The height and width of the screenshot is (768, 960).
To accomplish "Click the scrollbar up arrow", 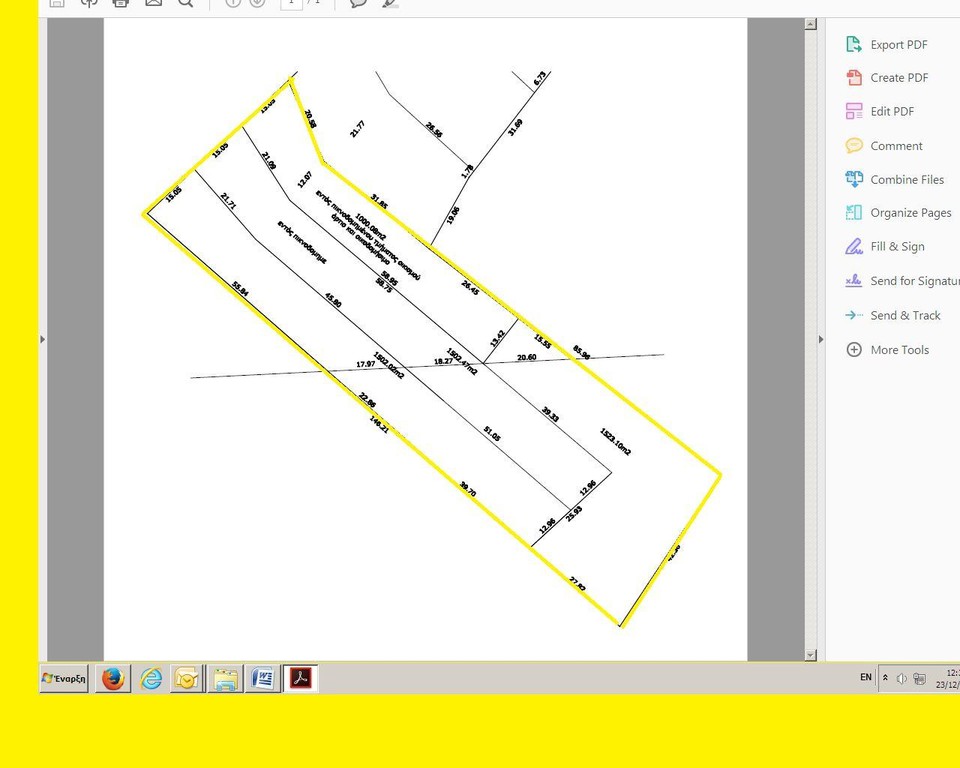I will [810, 24].
